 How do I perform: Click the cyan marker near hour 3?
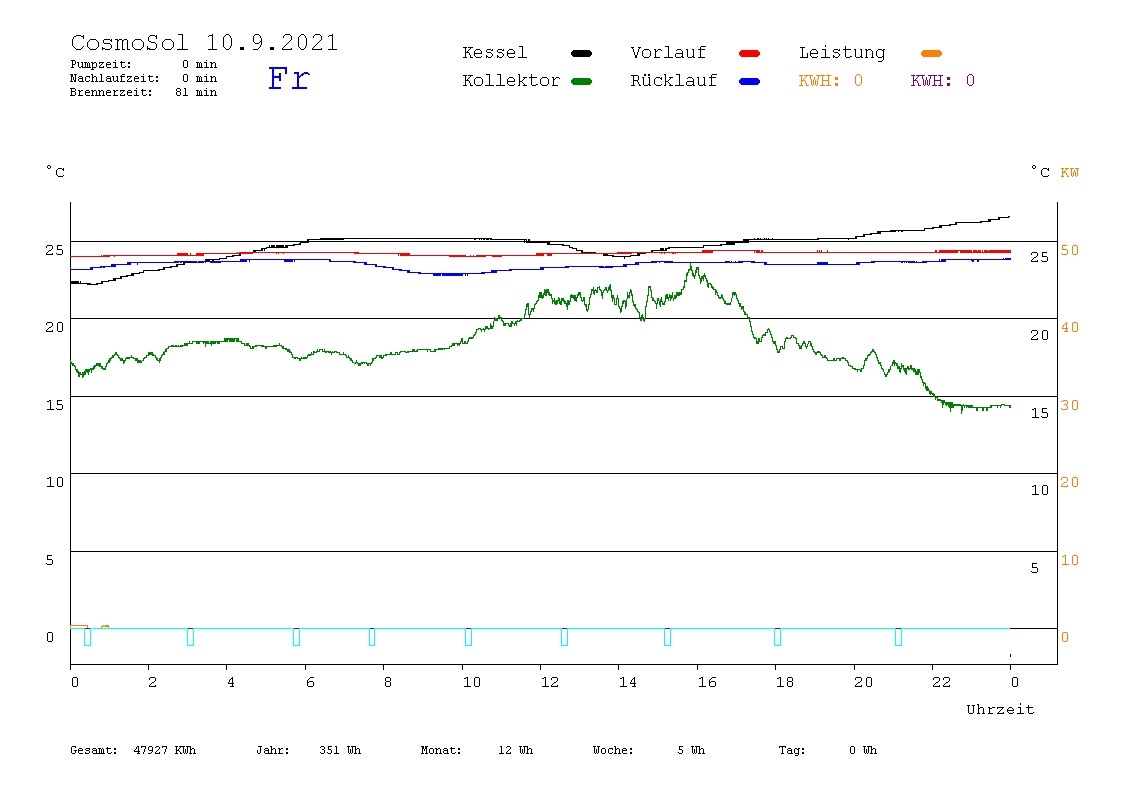tap(190, 637)
